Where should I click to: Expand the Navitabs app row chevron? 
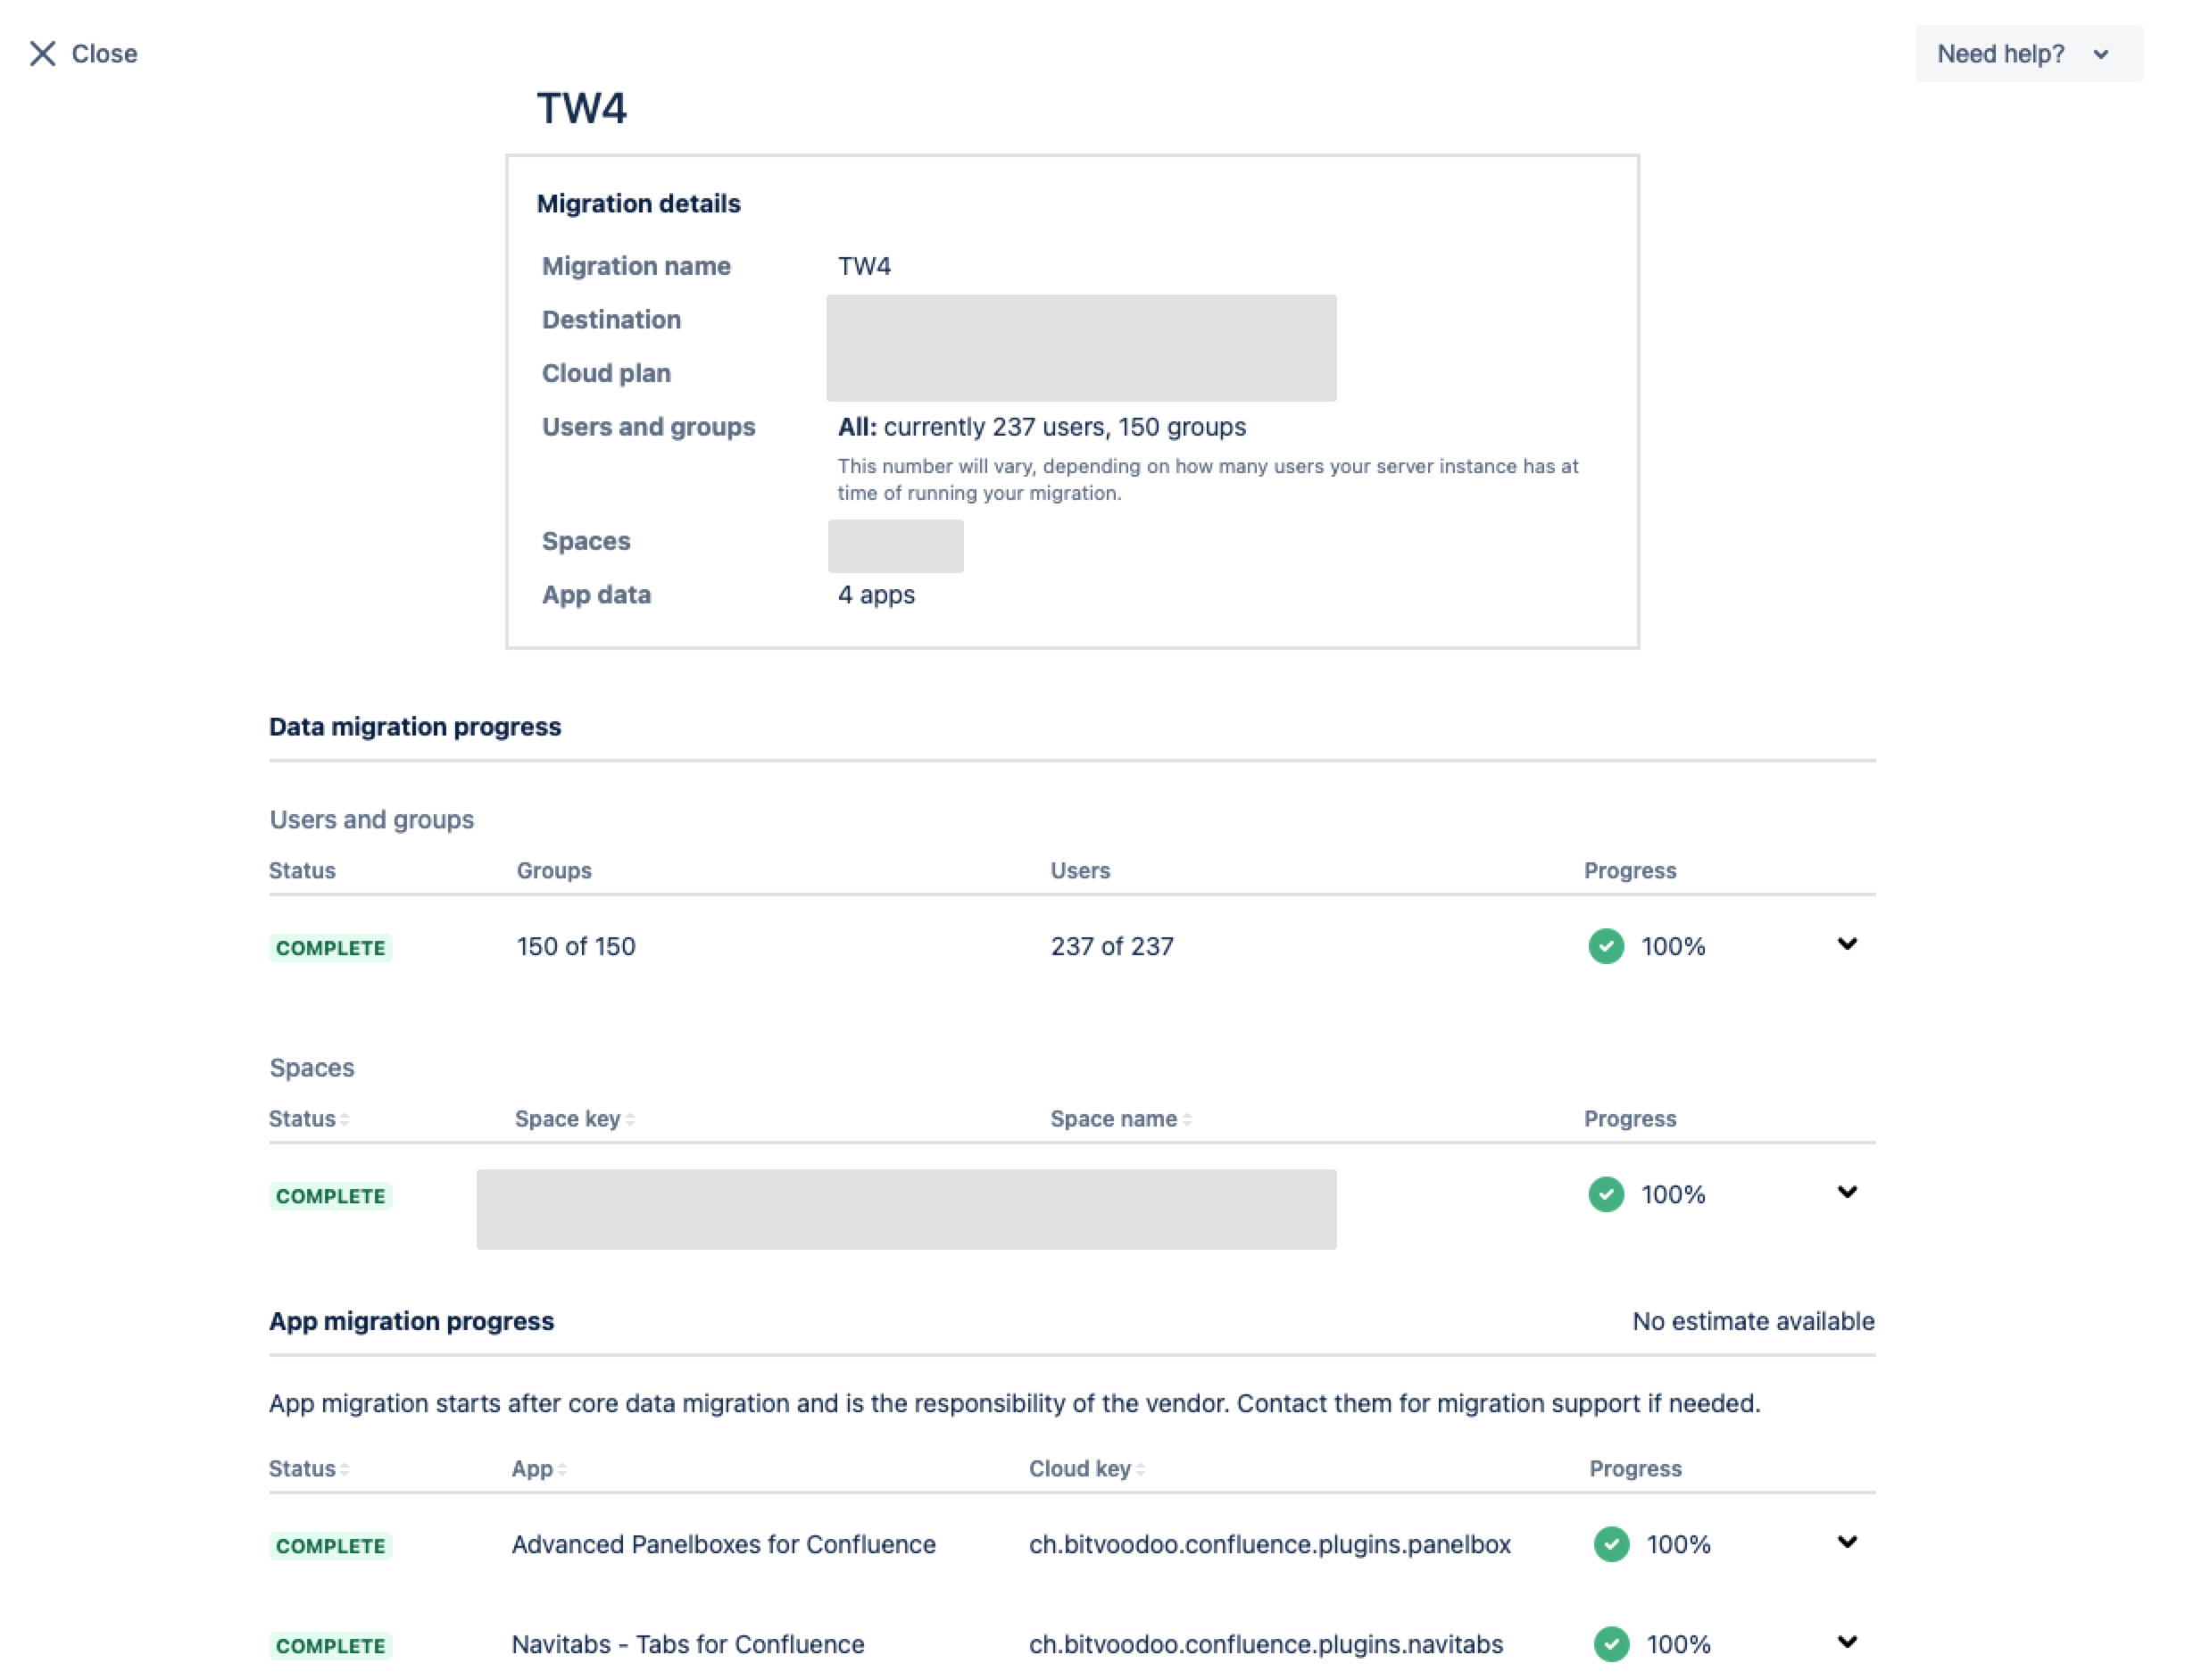click(x=1846, y=1642)
